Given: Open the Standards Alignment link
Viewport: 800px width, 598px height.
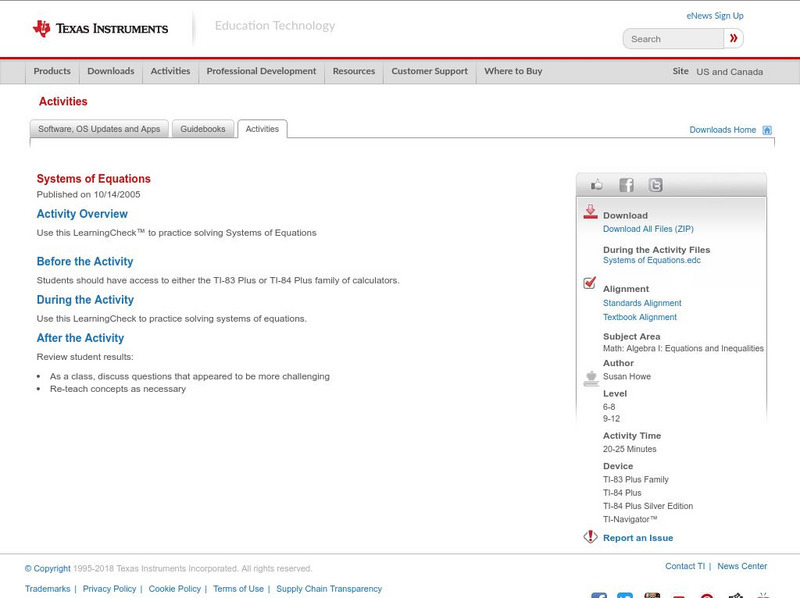Looking at the screenshot, I should 642,303.
